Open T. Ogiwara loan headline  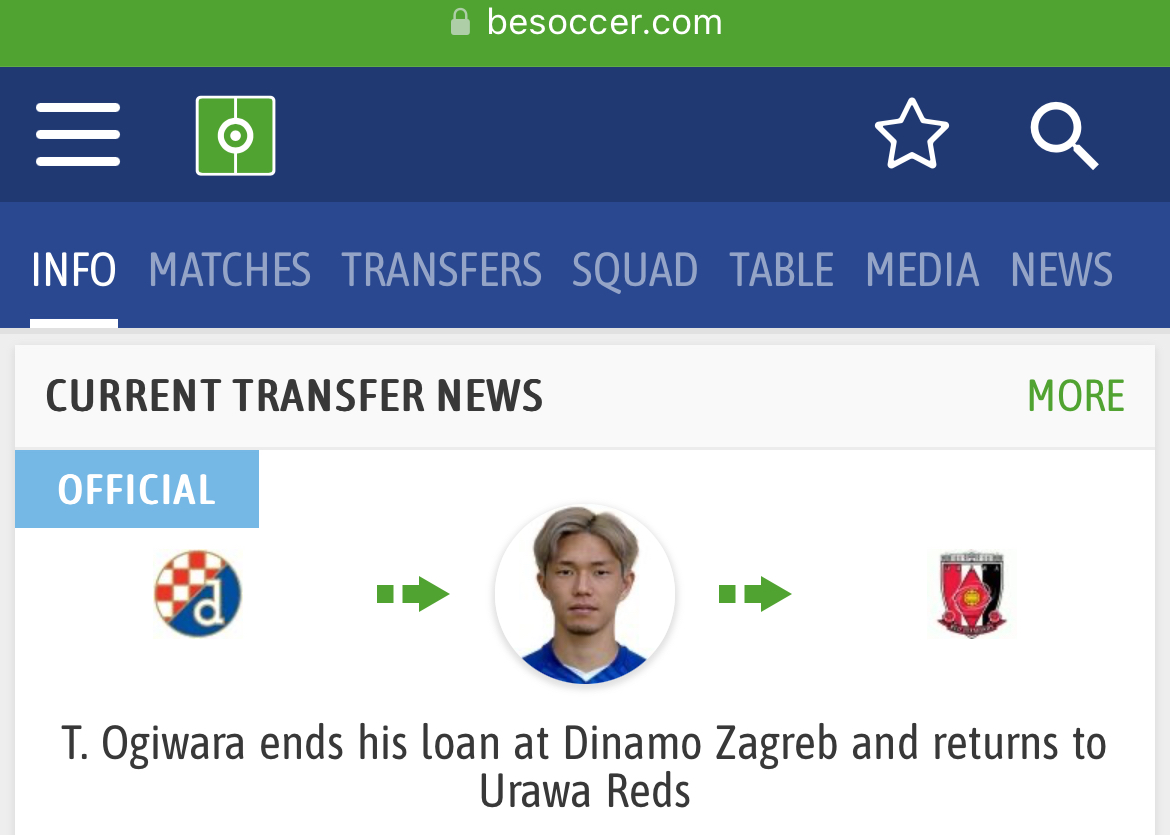[584, 767]
